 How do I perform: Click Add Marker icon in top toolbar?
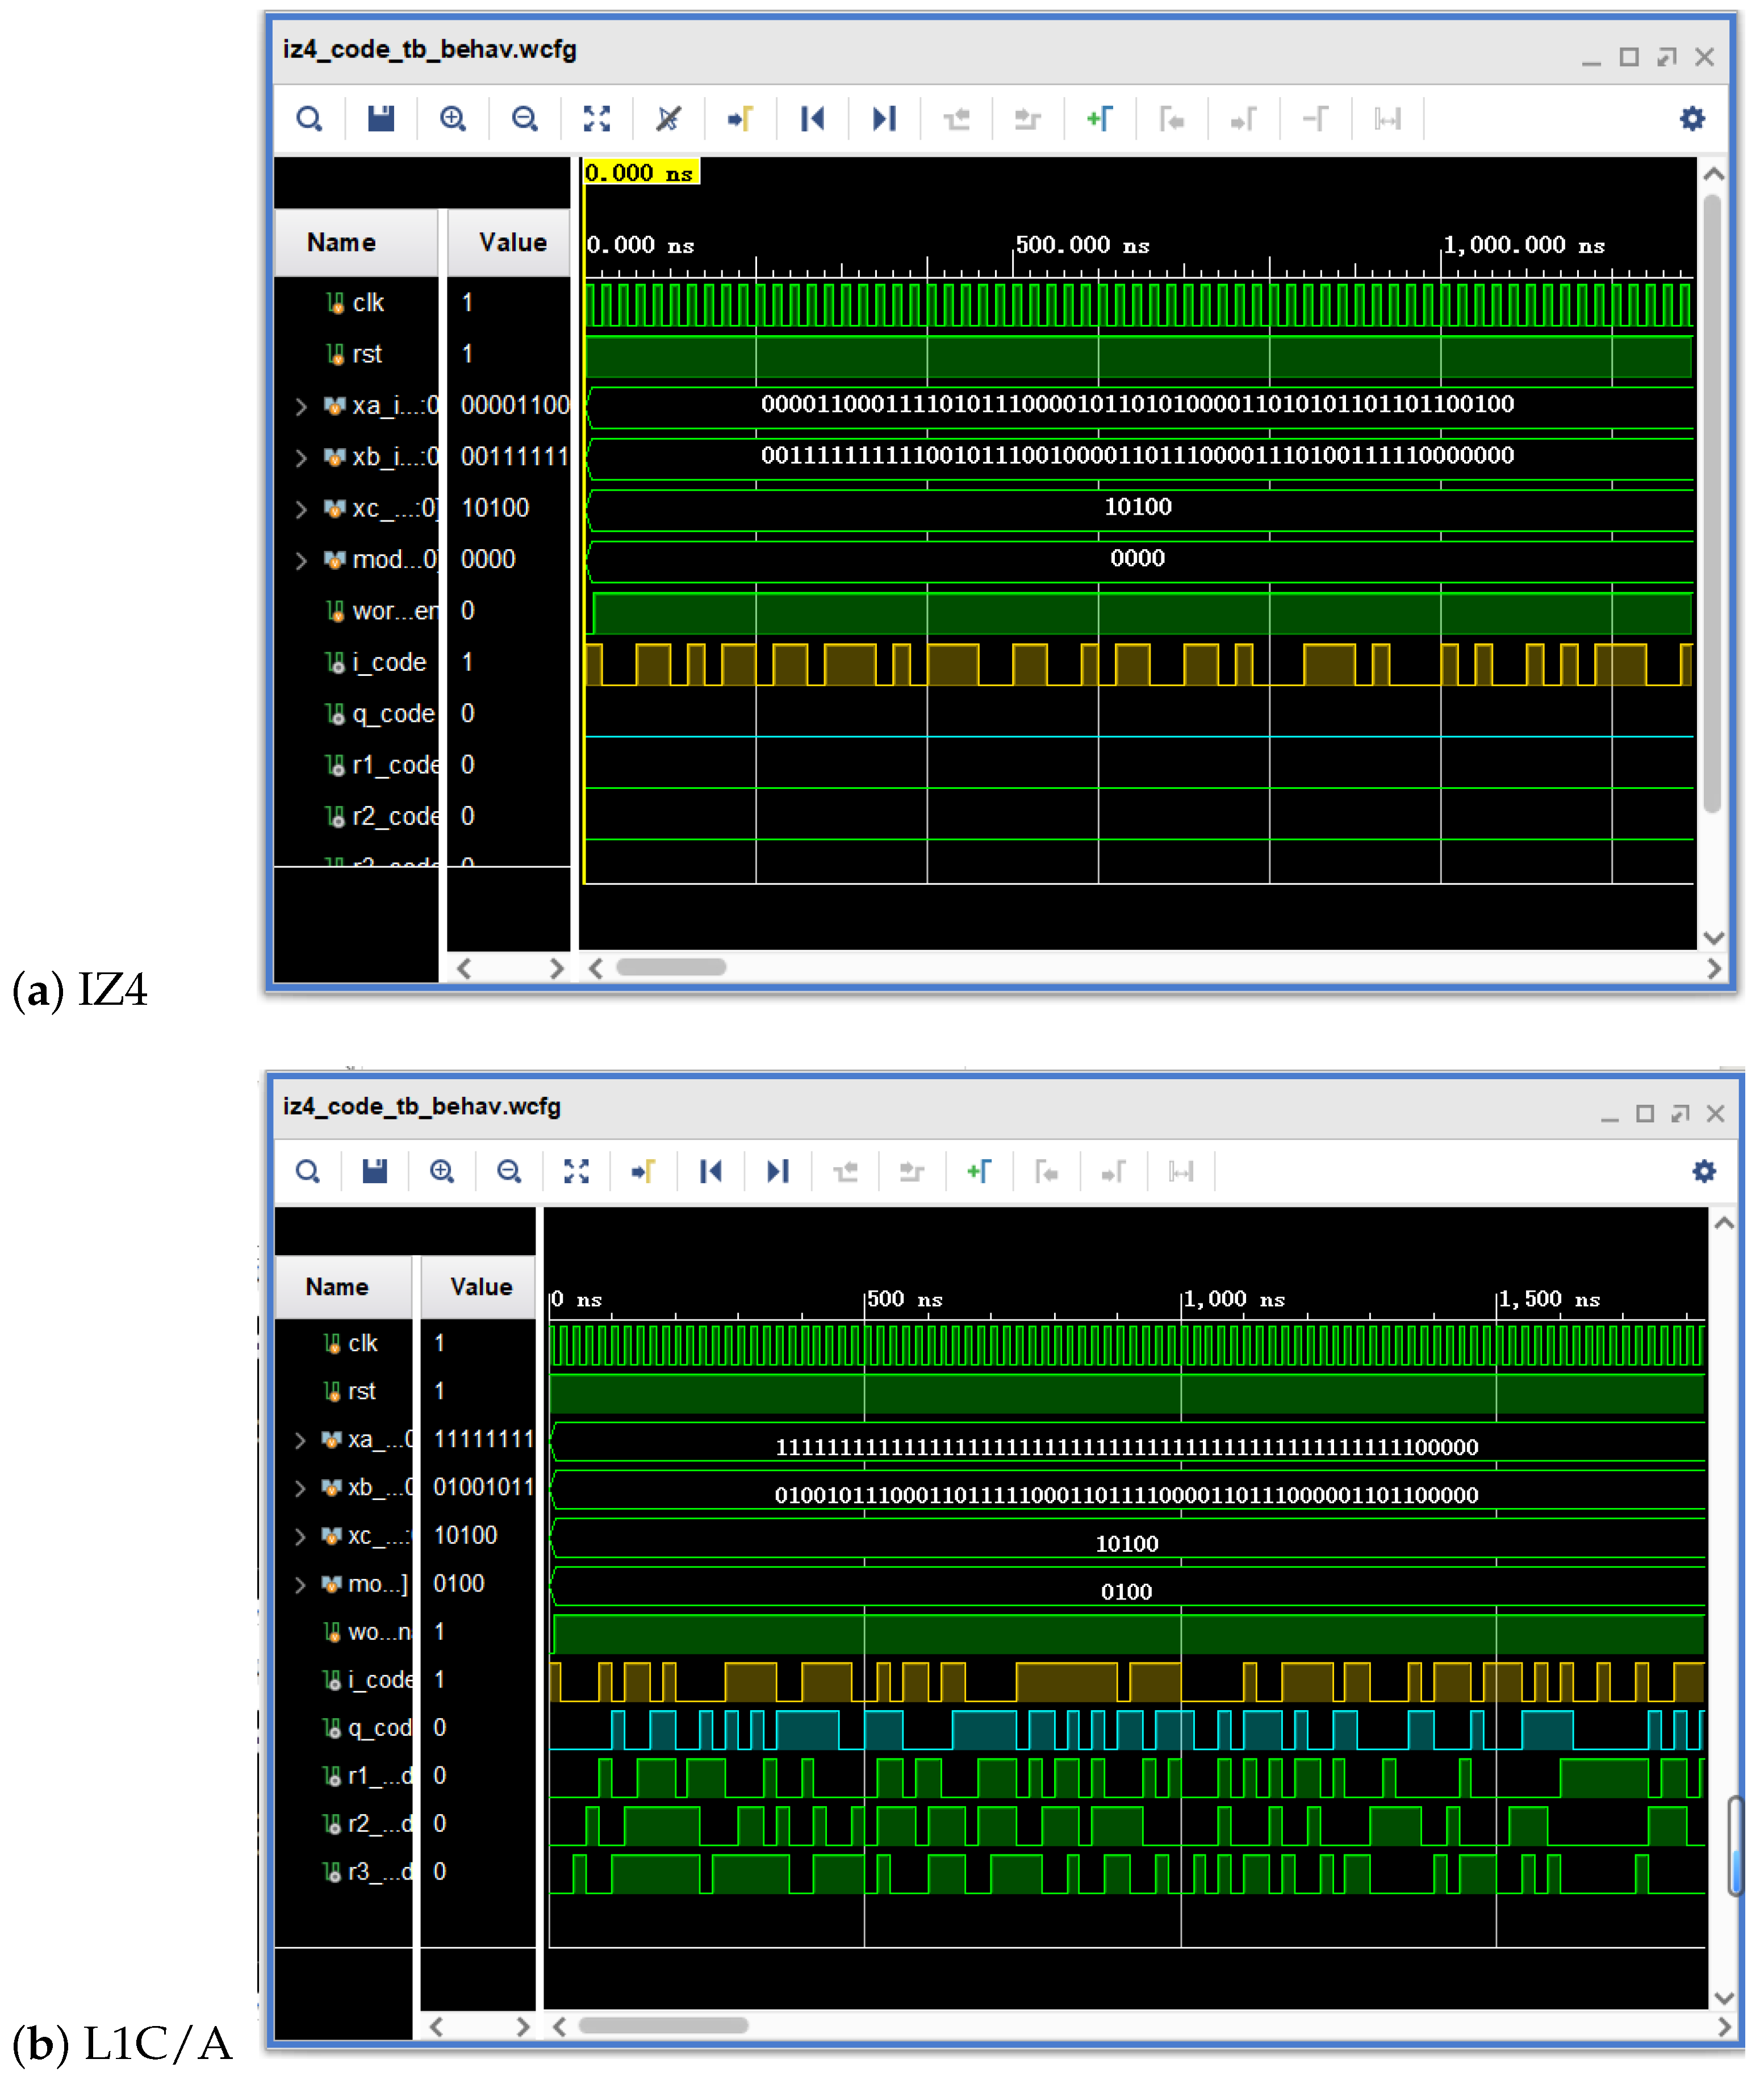(1100, 119)
